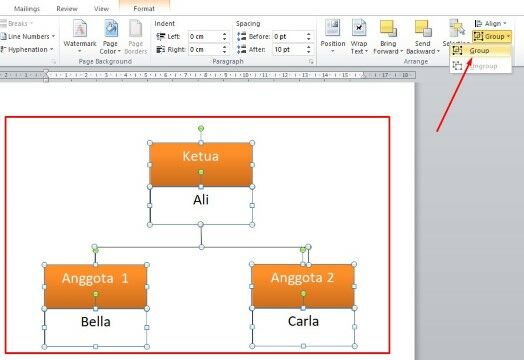Click the Spacing Before icon
524x360 pixels.
click(x=242, y=36)
